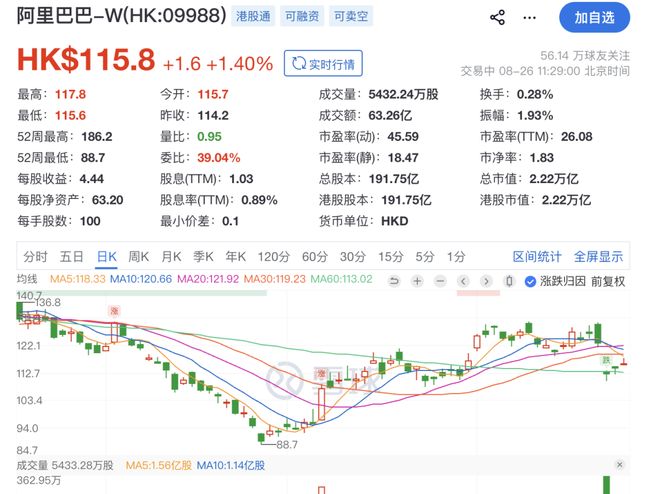
Task: Click the share icon
Action: (x=497, y=18)
